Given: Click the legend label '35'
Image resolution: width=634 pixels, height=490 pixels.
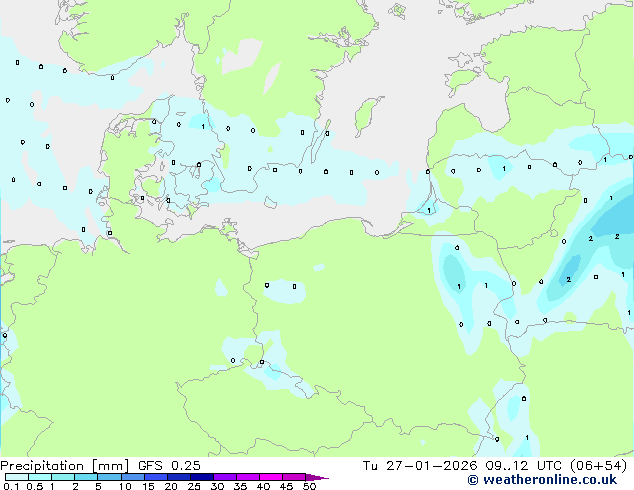Looking at the screenshot, I should (x=240, y=486).
